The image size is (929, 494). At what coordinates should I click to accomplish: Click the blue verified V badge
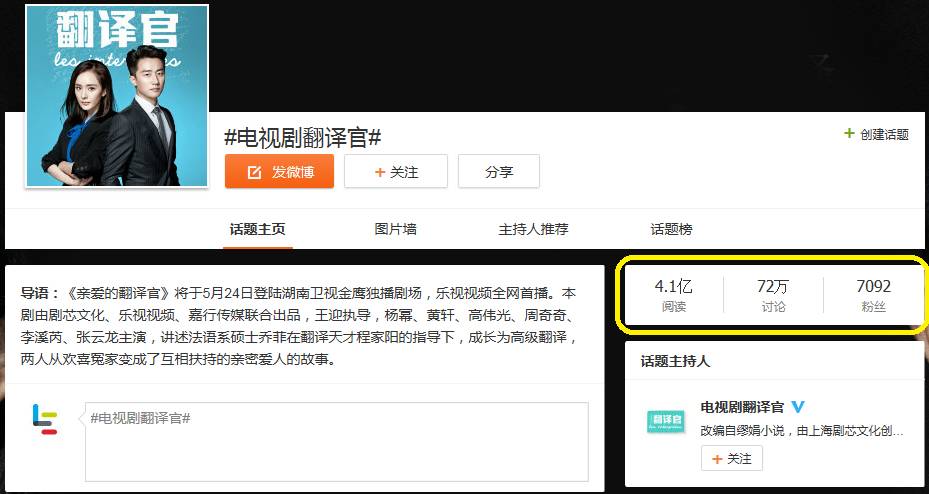tap(798, 407)
